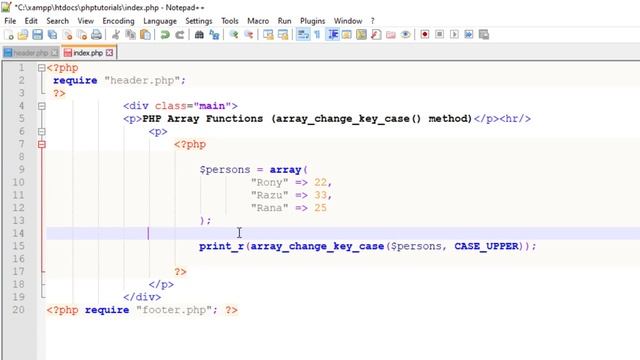Collapse the div fold at line 4
640x360 pixels.
click(42, 106)
